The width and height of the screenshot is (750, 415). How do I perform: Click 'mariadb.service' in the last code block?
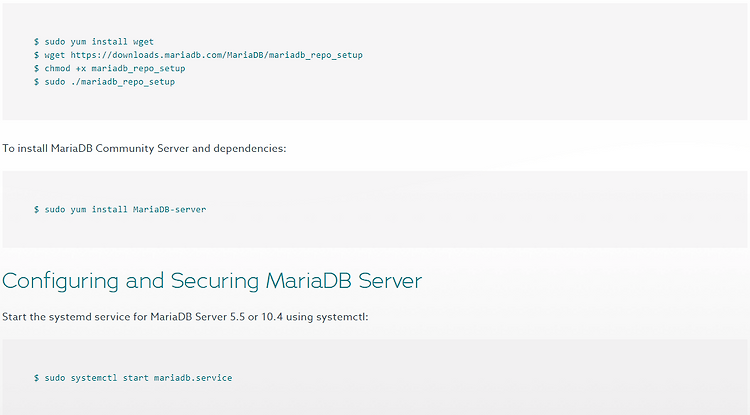click(193, 378)
